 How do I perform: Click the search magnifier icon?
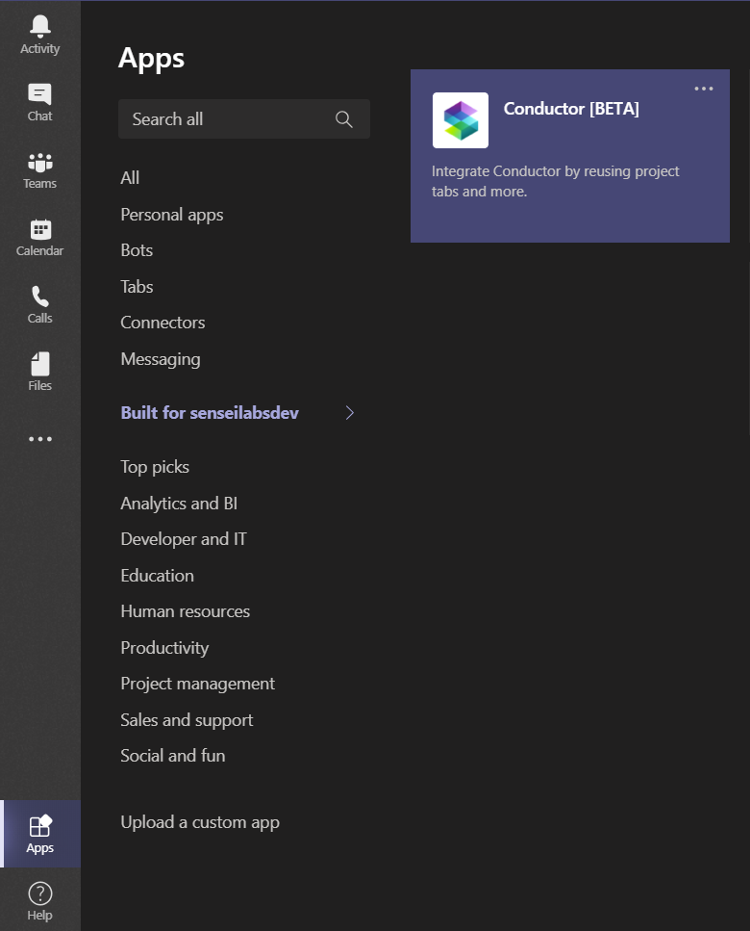pos(344,118)
